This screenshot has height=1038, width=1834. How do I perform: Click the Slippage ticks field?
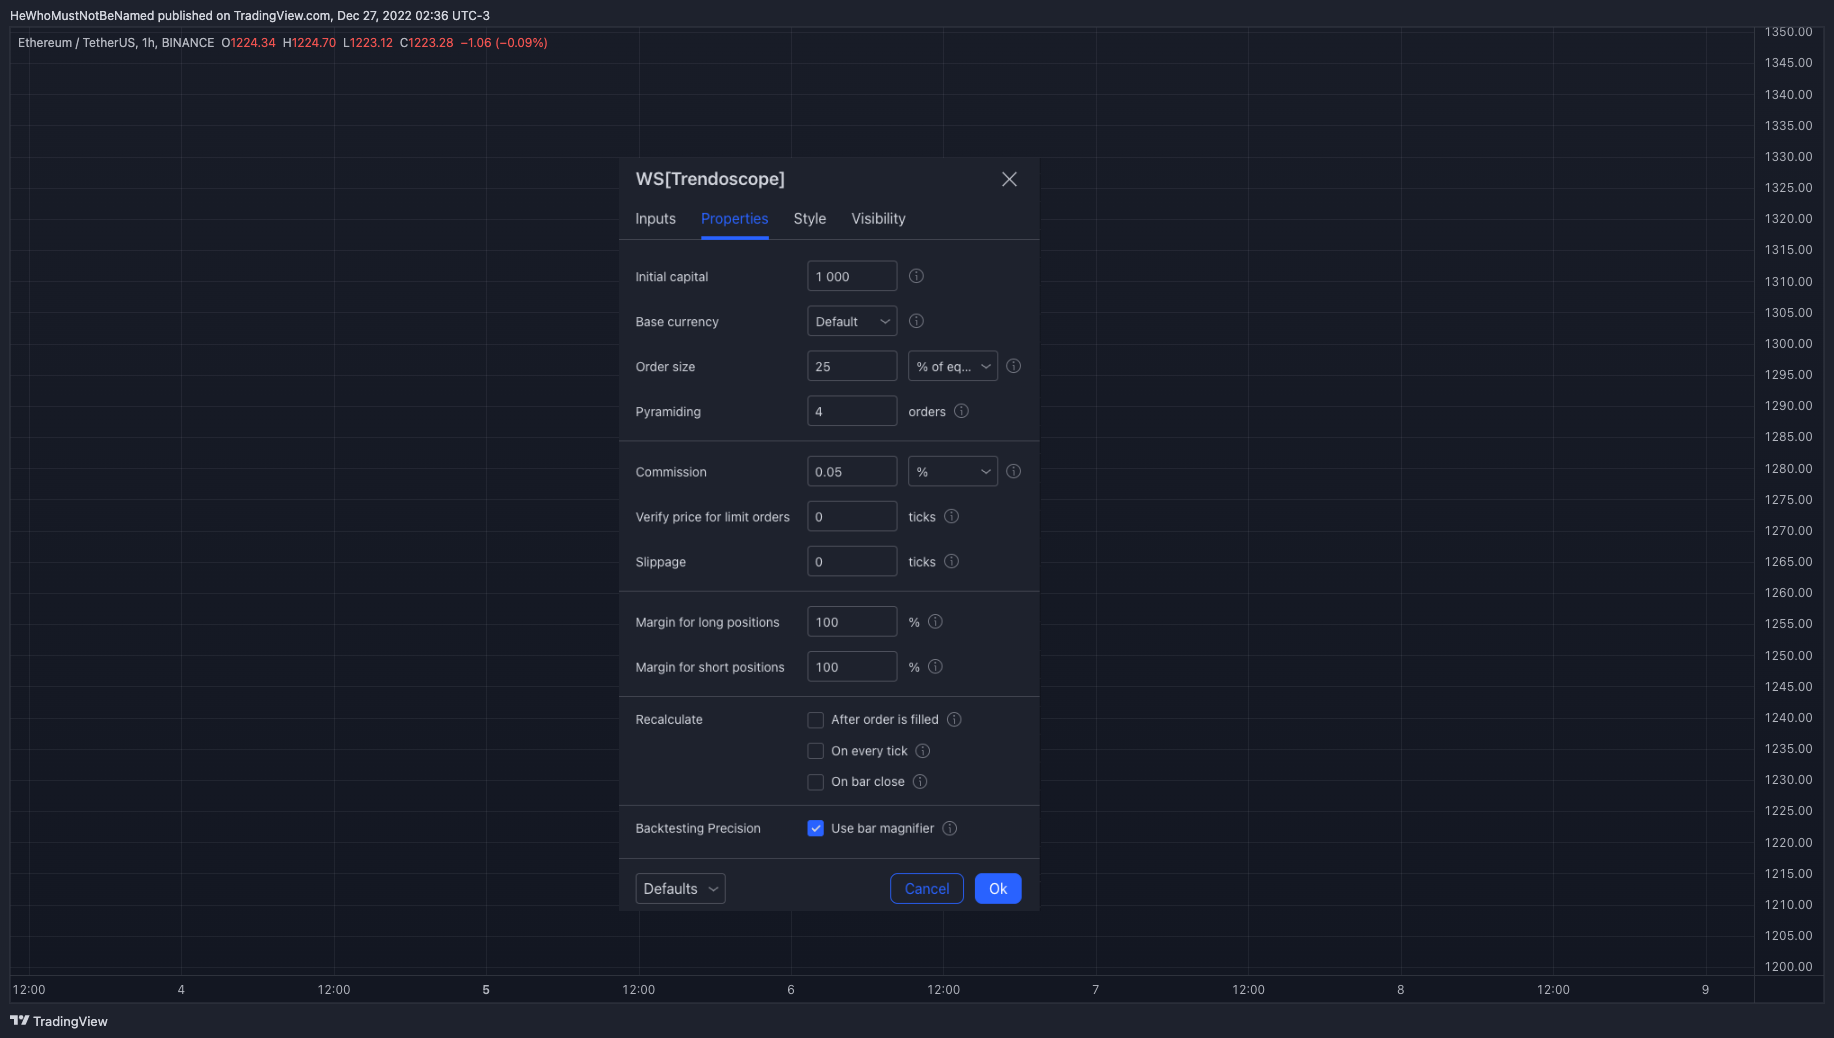coord(852,561)
